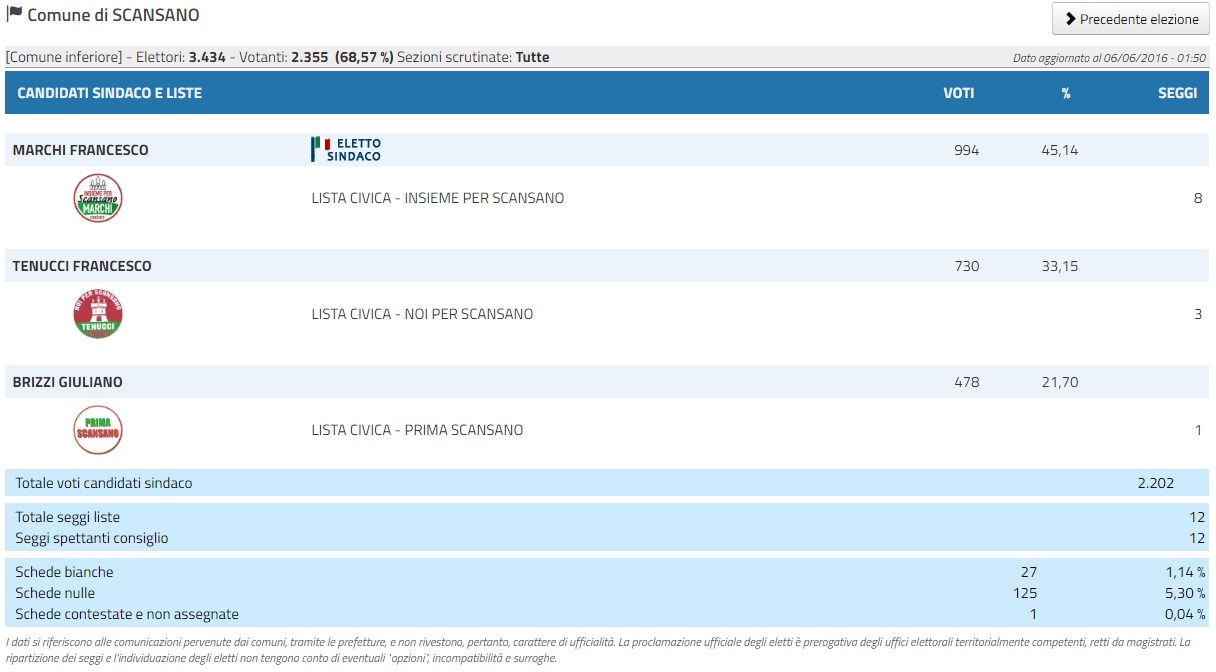
Task: Select candidate TENUCCI FRANCESCO row
Action: [x=607, y=266]
